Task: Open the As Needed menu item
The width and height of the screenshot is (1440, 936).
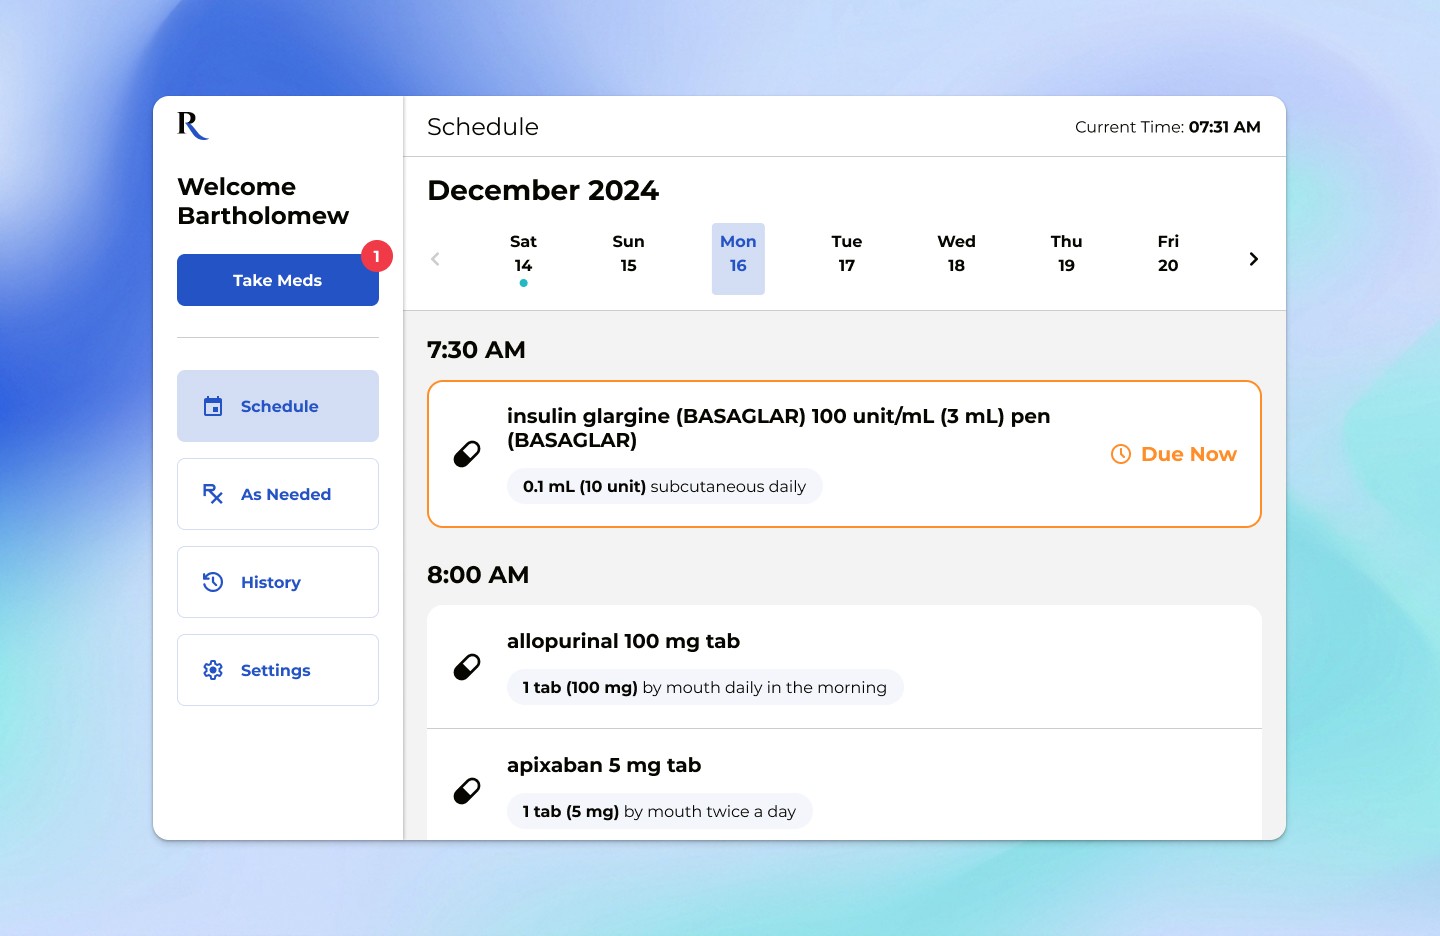Action: tap(278, 494)
